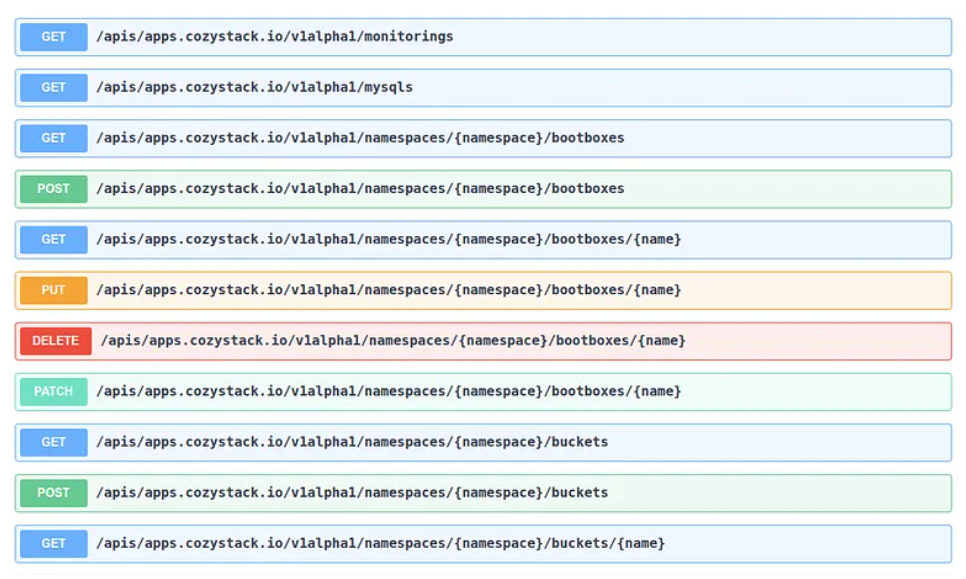Click the GET badge for namespaced buckets list

click(x=53, y=442)
